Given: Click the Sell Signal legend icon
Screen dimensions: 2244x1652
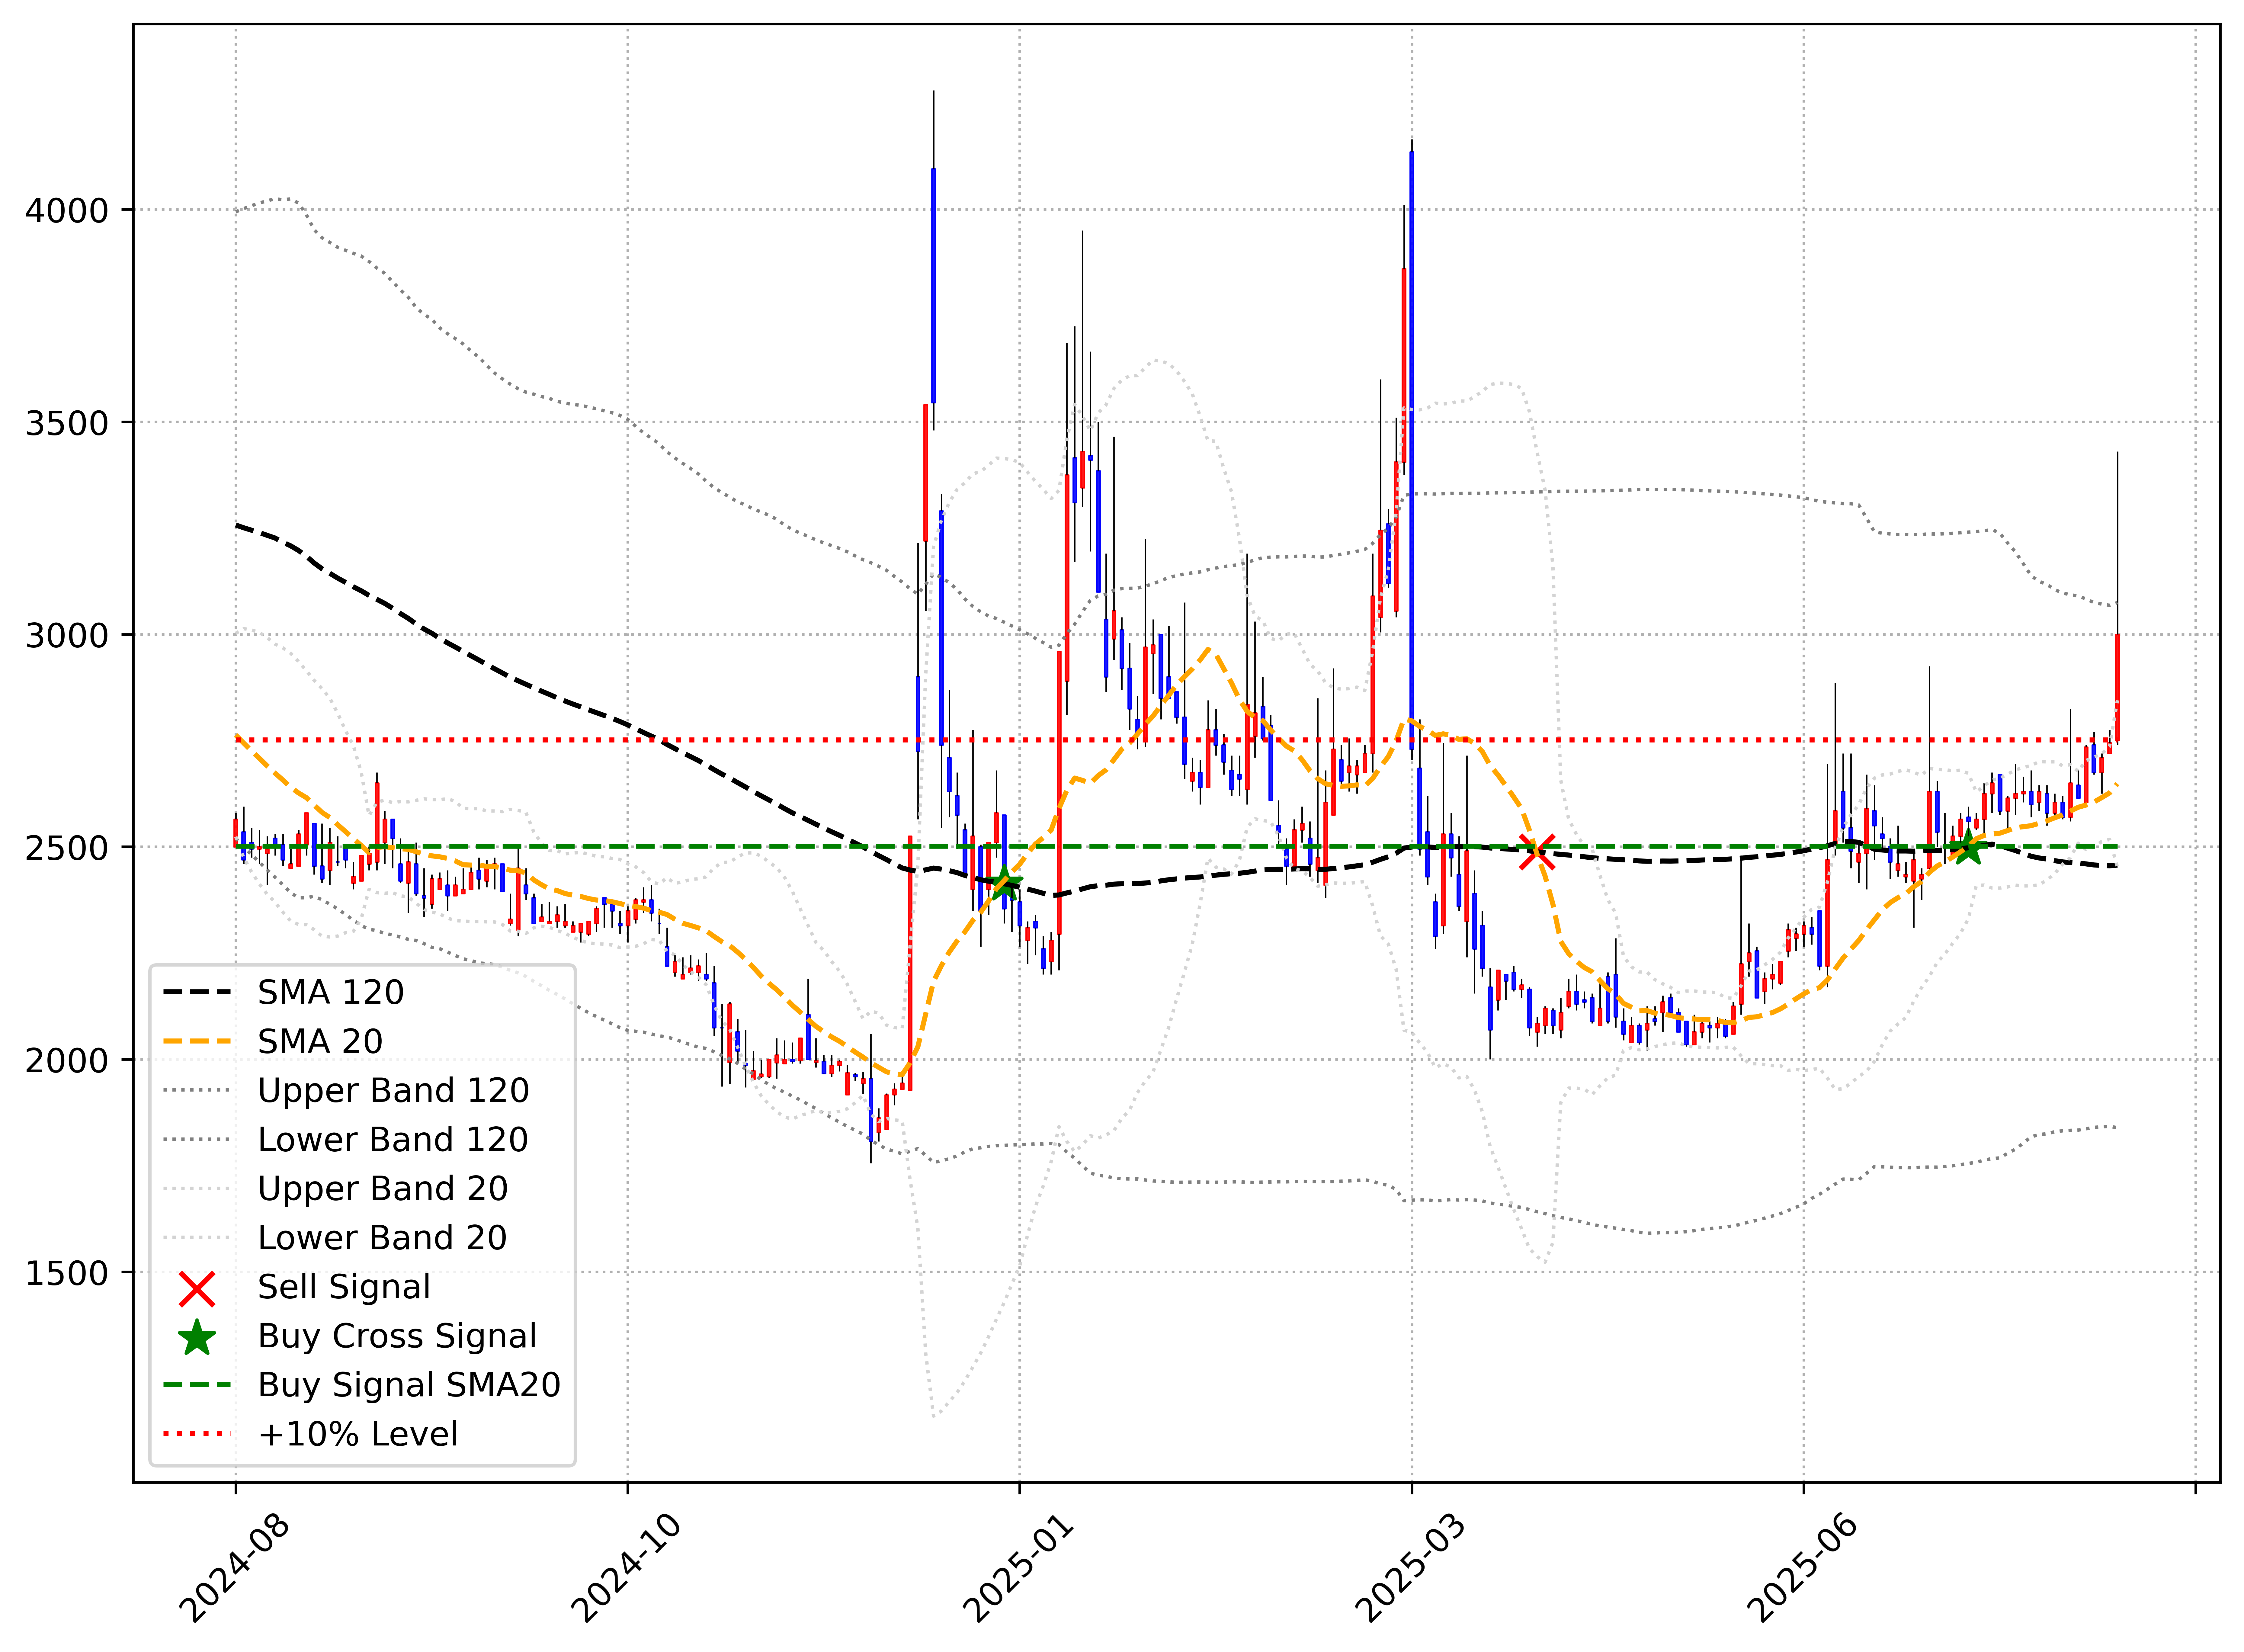Looking at the screenshot, I should tap(197, 1289).
